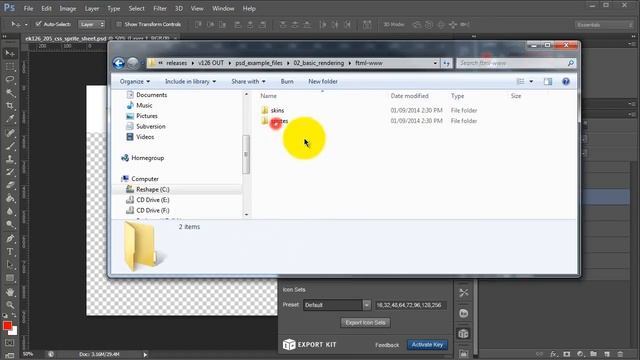Add a layer mask from Layers footer
The width and height of the screenshot is (640, 360).
(x=567, y=354)
